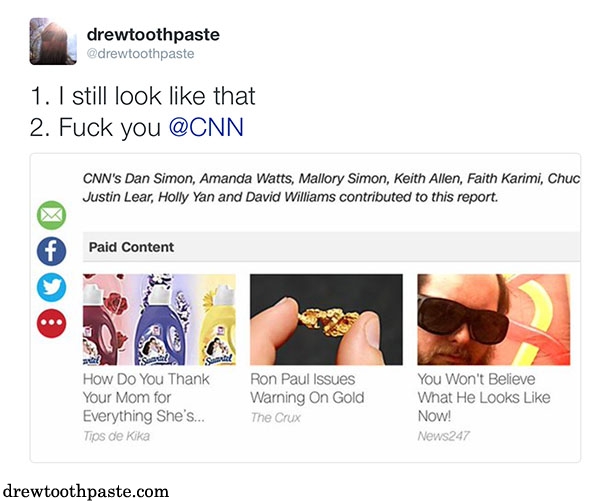Open the sunglasses man ad image
The image size is (600, 502).
pos(494,319)
